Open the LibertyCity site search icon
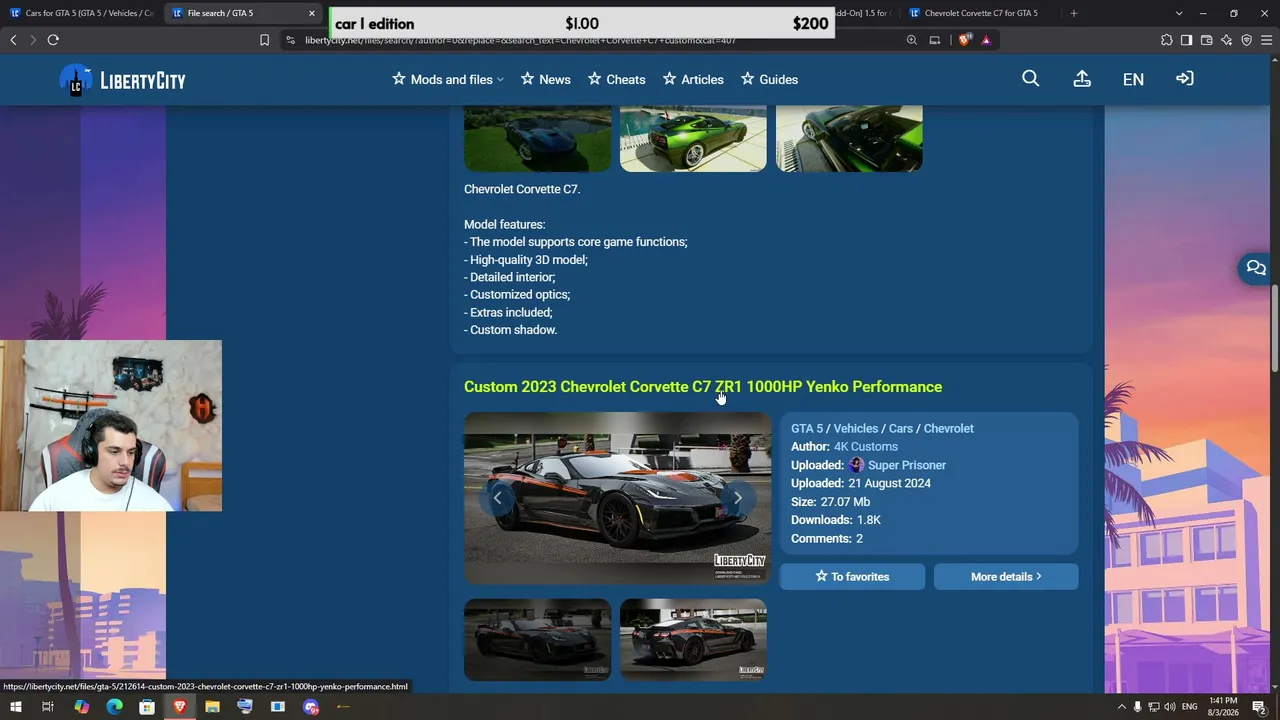The image size is (1280, 720). [x=1030, y=79]
